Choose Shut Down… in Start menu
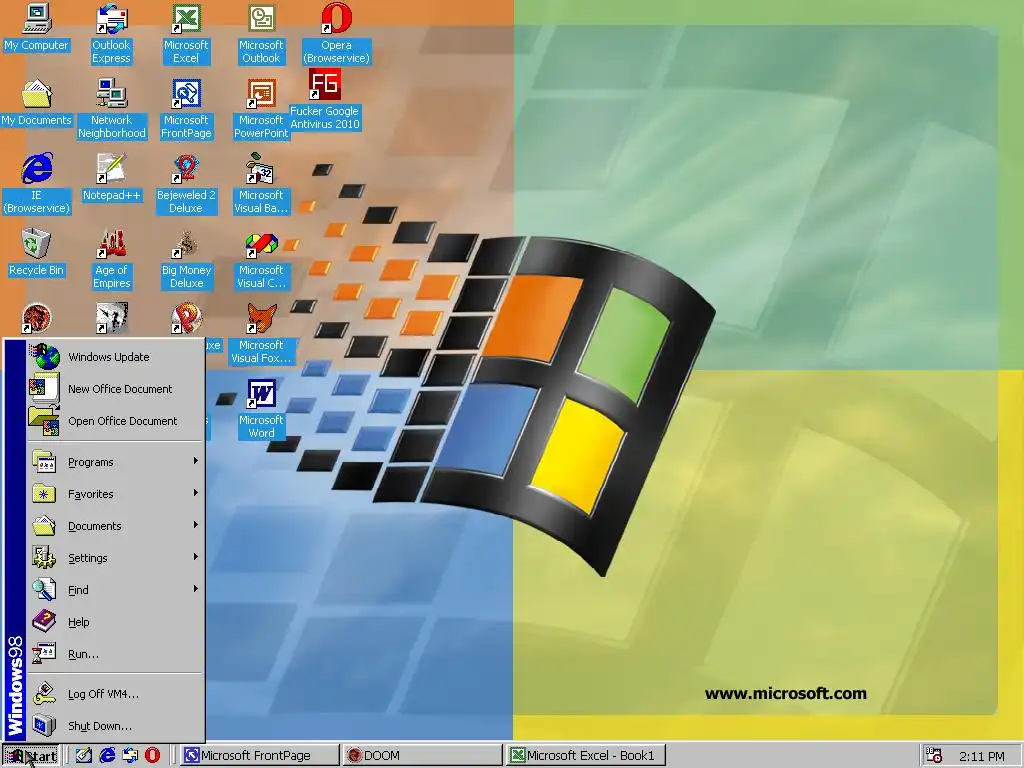This screenshot has height=768, width=1024. click(x=116, y=726)
